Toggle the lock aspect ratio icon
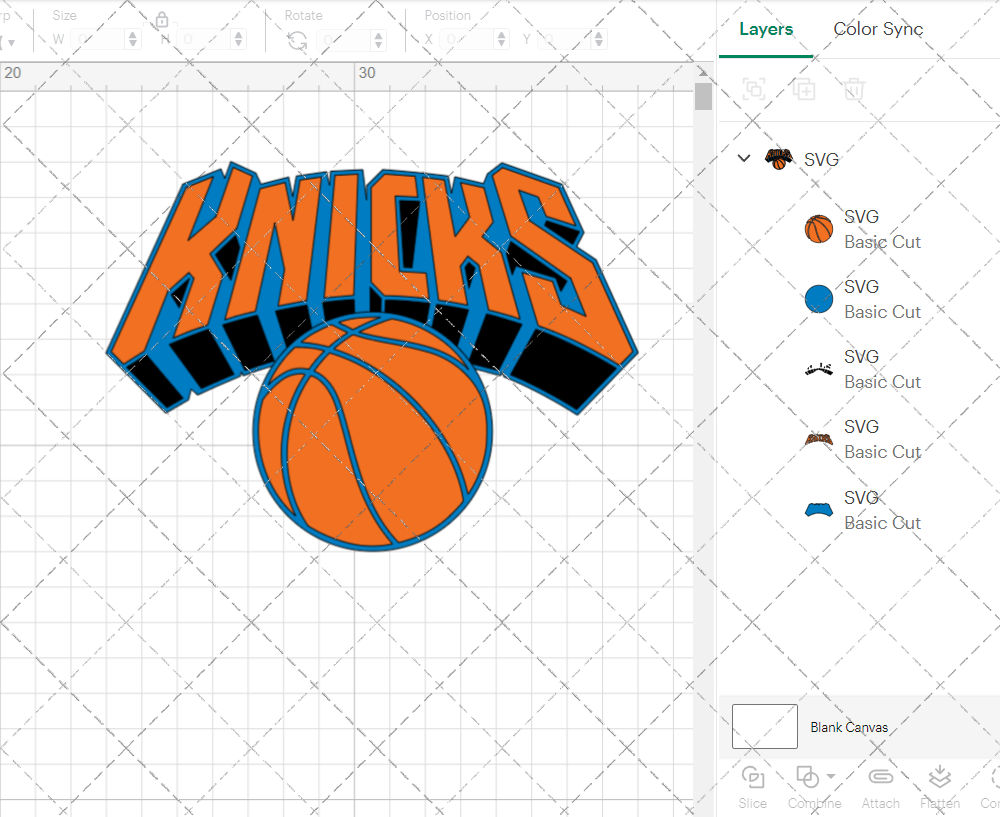Image resolution: width=1000 pixels, height=817 pixels. 162,20
